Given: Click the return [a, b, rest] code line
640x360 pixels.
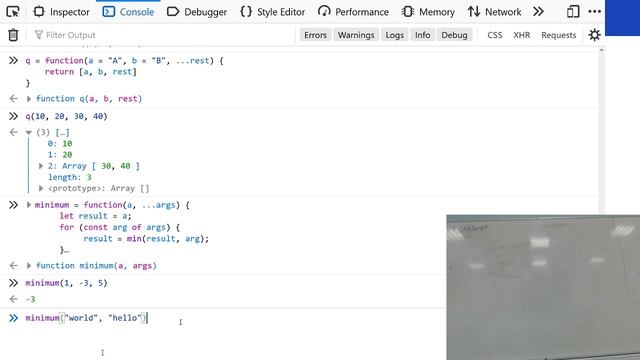Looking at the screenshot, I should pos(91,72).
